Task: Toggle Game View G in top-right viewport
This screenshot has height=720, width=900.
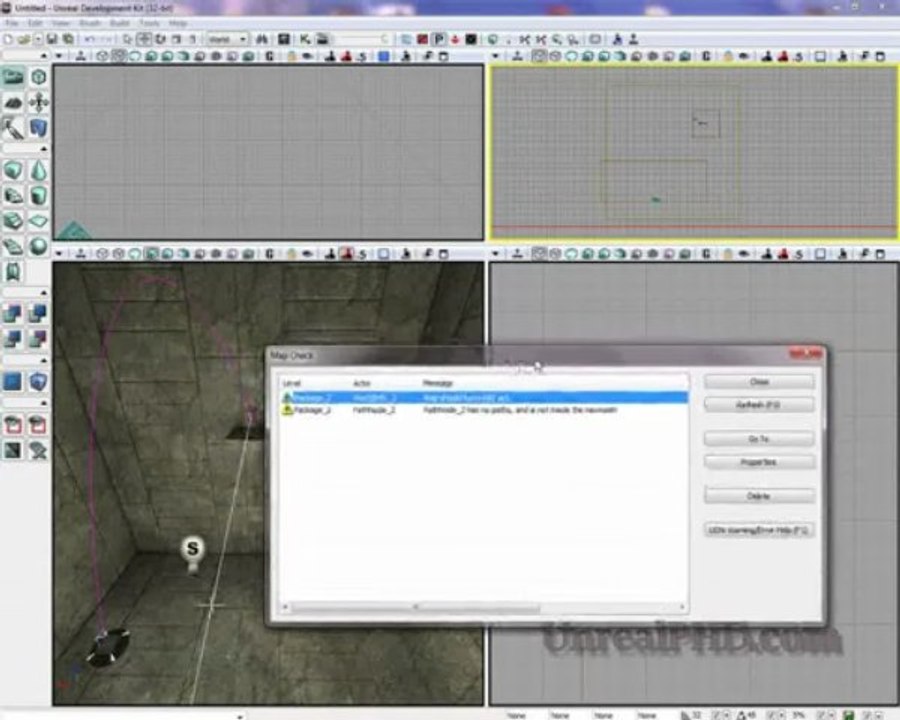Action: [707, 56]
